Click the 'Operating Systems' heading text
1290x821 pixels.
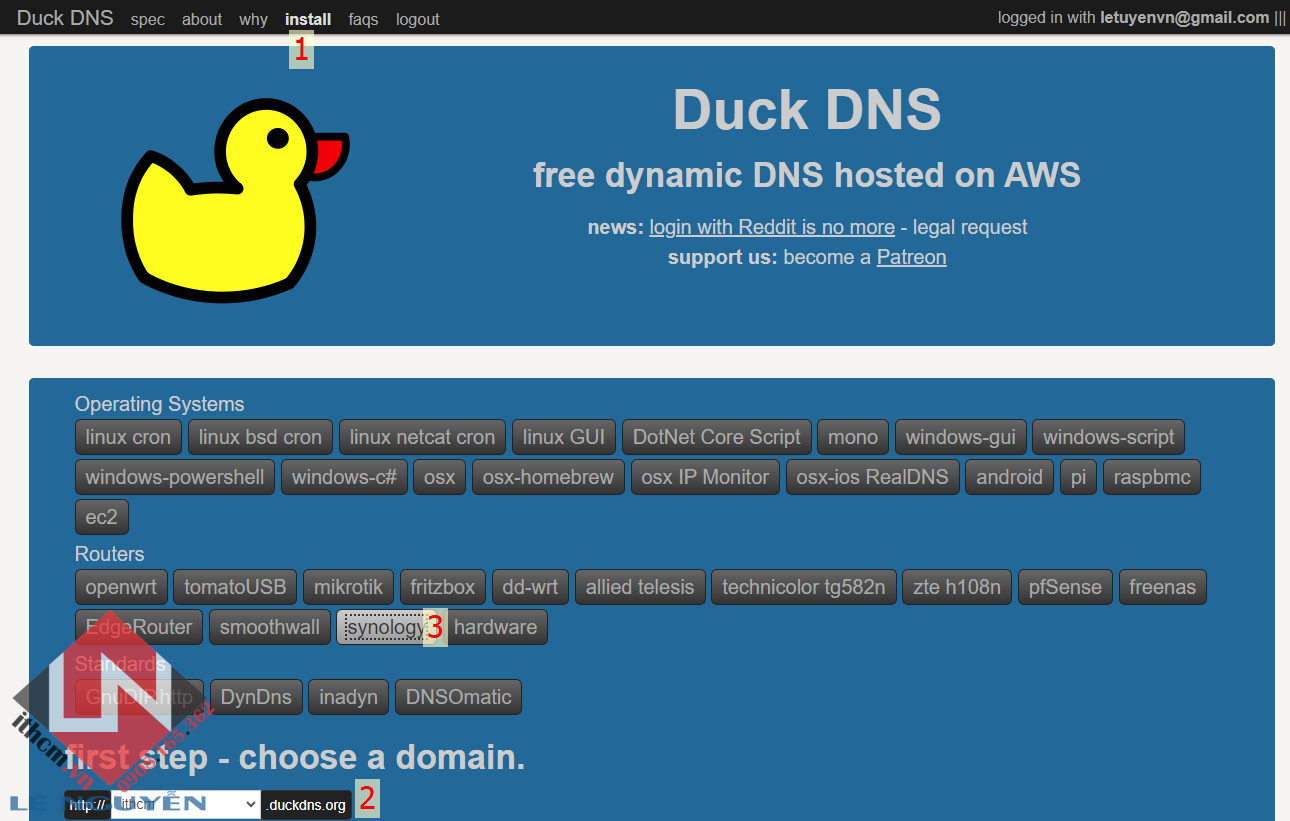click(159, 404)
